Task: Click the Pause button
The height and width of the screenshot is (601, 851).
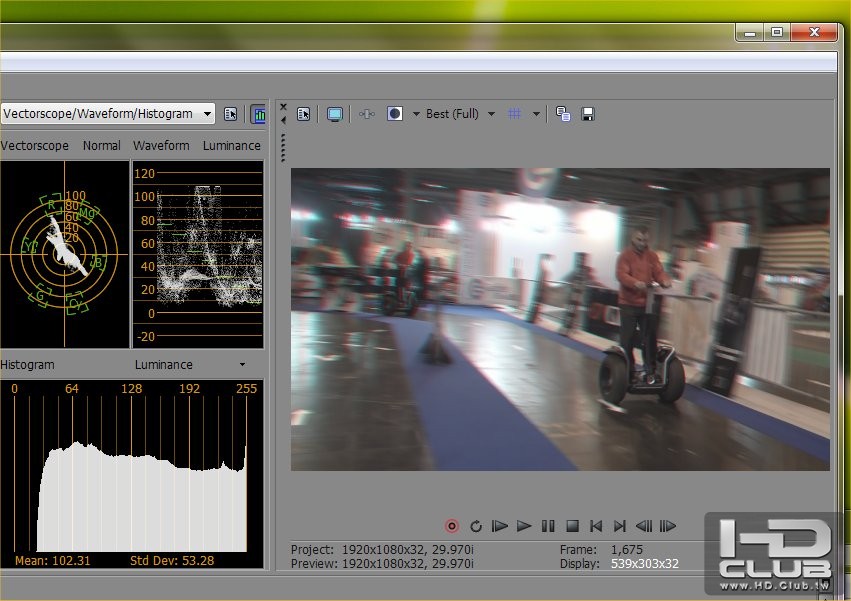Action: 548,526
